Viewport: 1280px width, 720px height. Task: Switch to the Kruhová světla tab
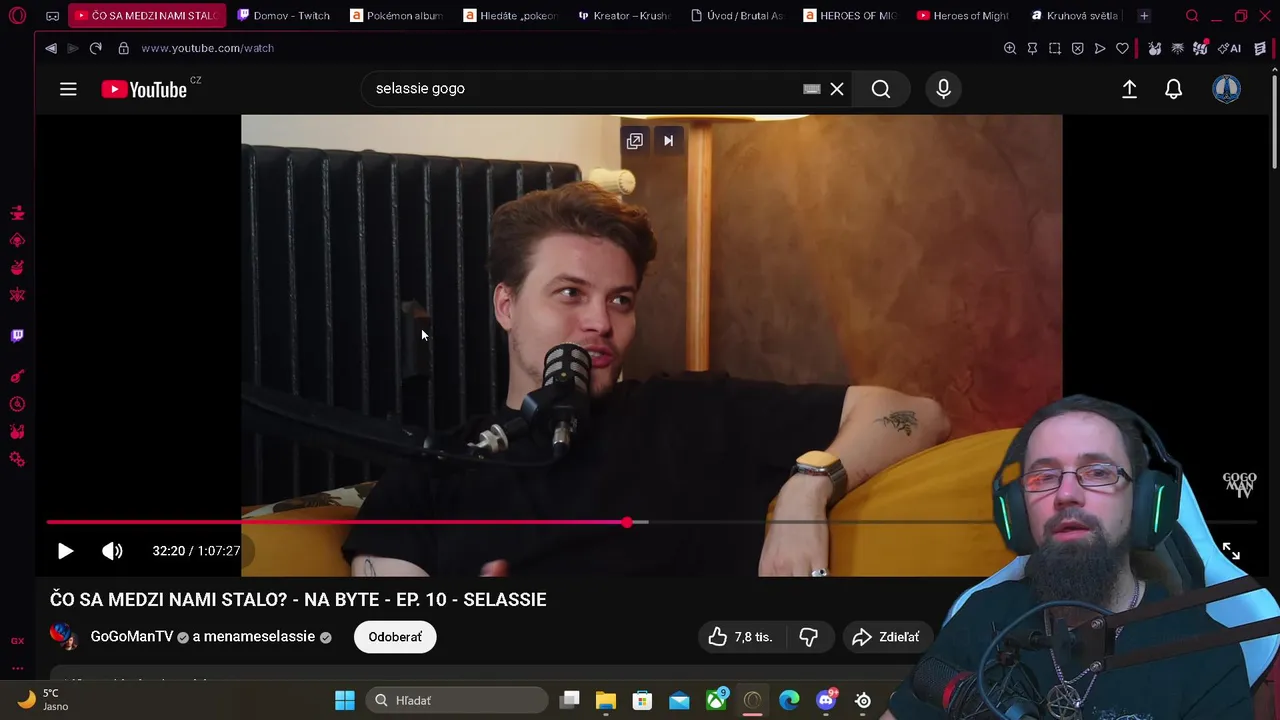click(x=1076, y=16)
